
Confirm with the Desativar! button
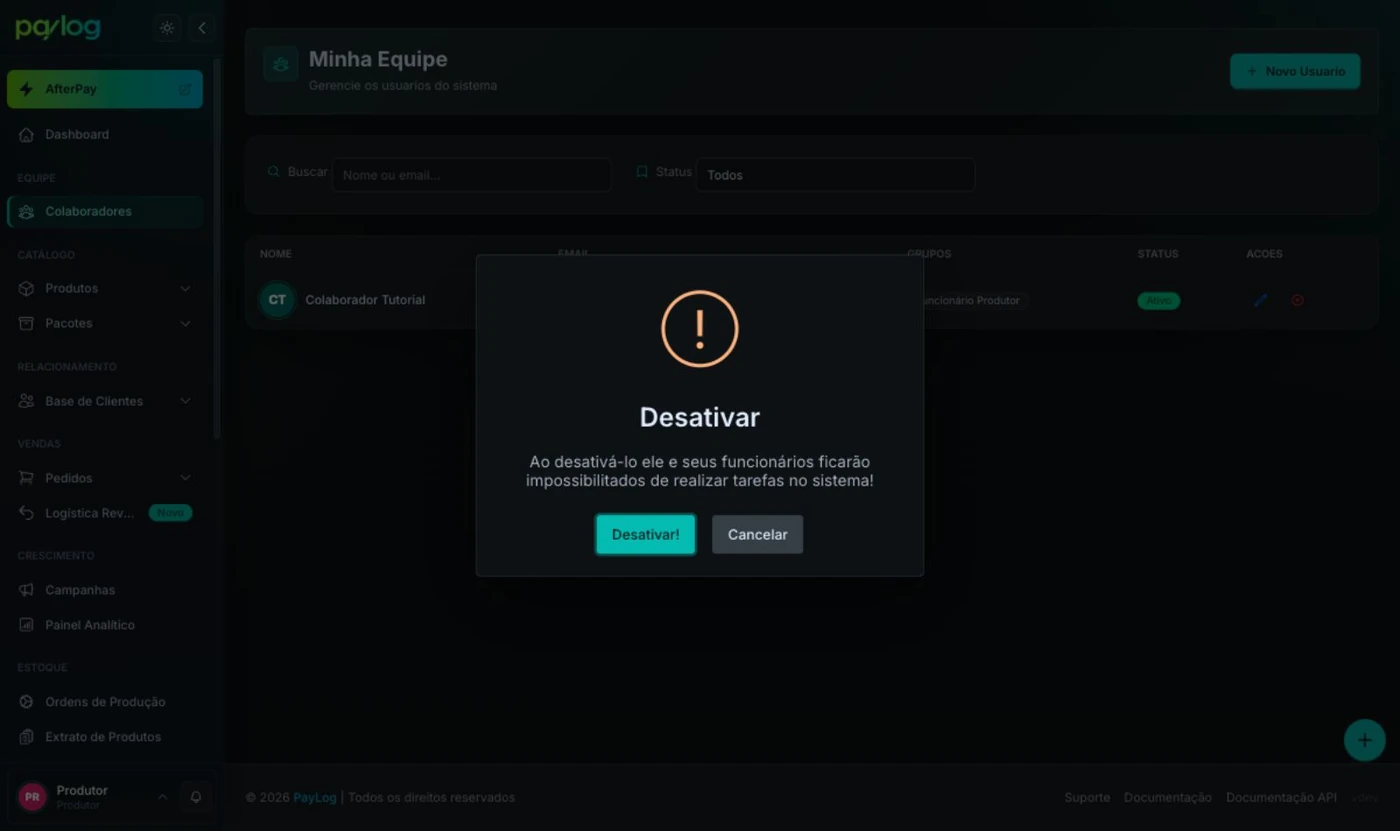click(x=645, y=535)
